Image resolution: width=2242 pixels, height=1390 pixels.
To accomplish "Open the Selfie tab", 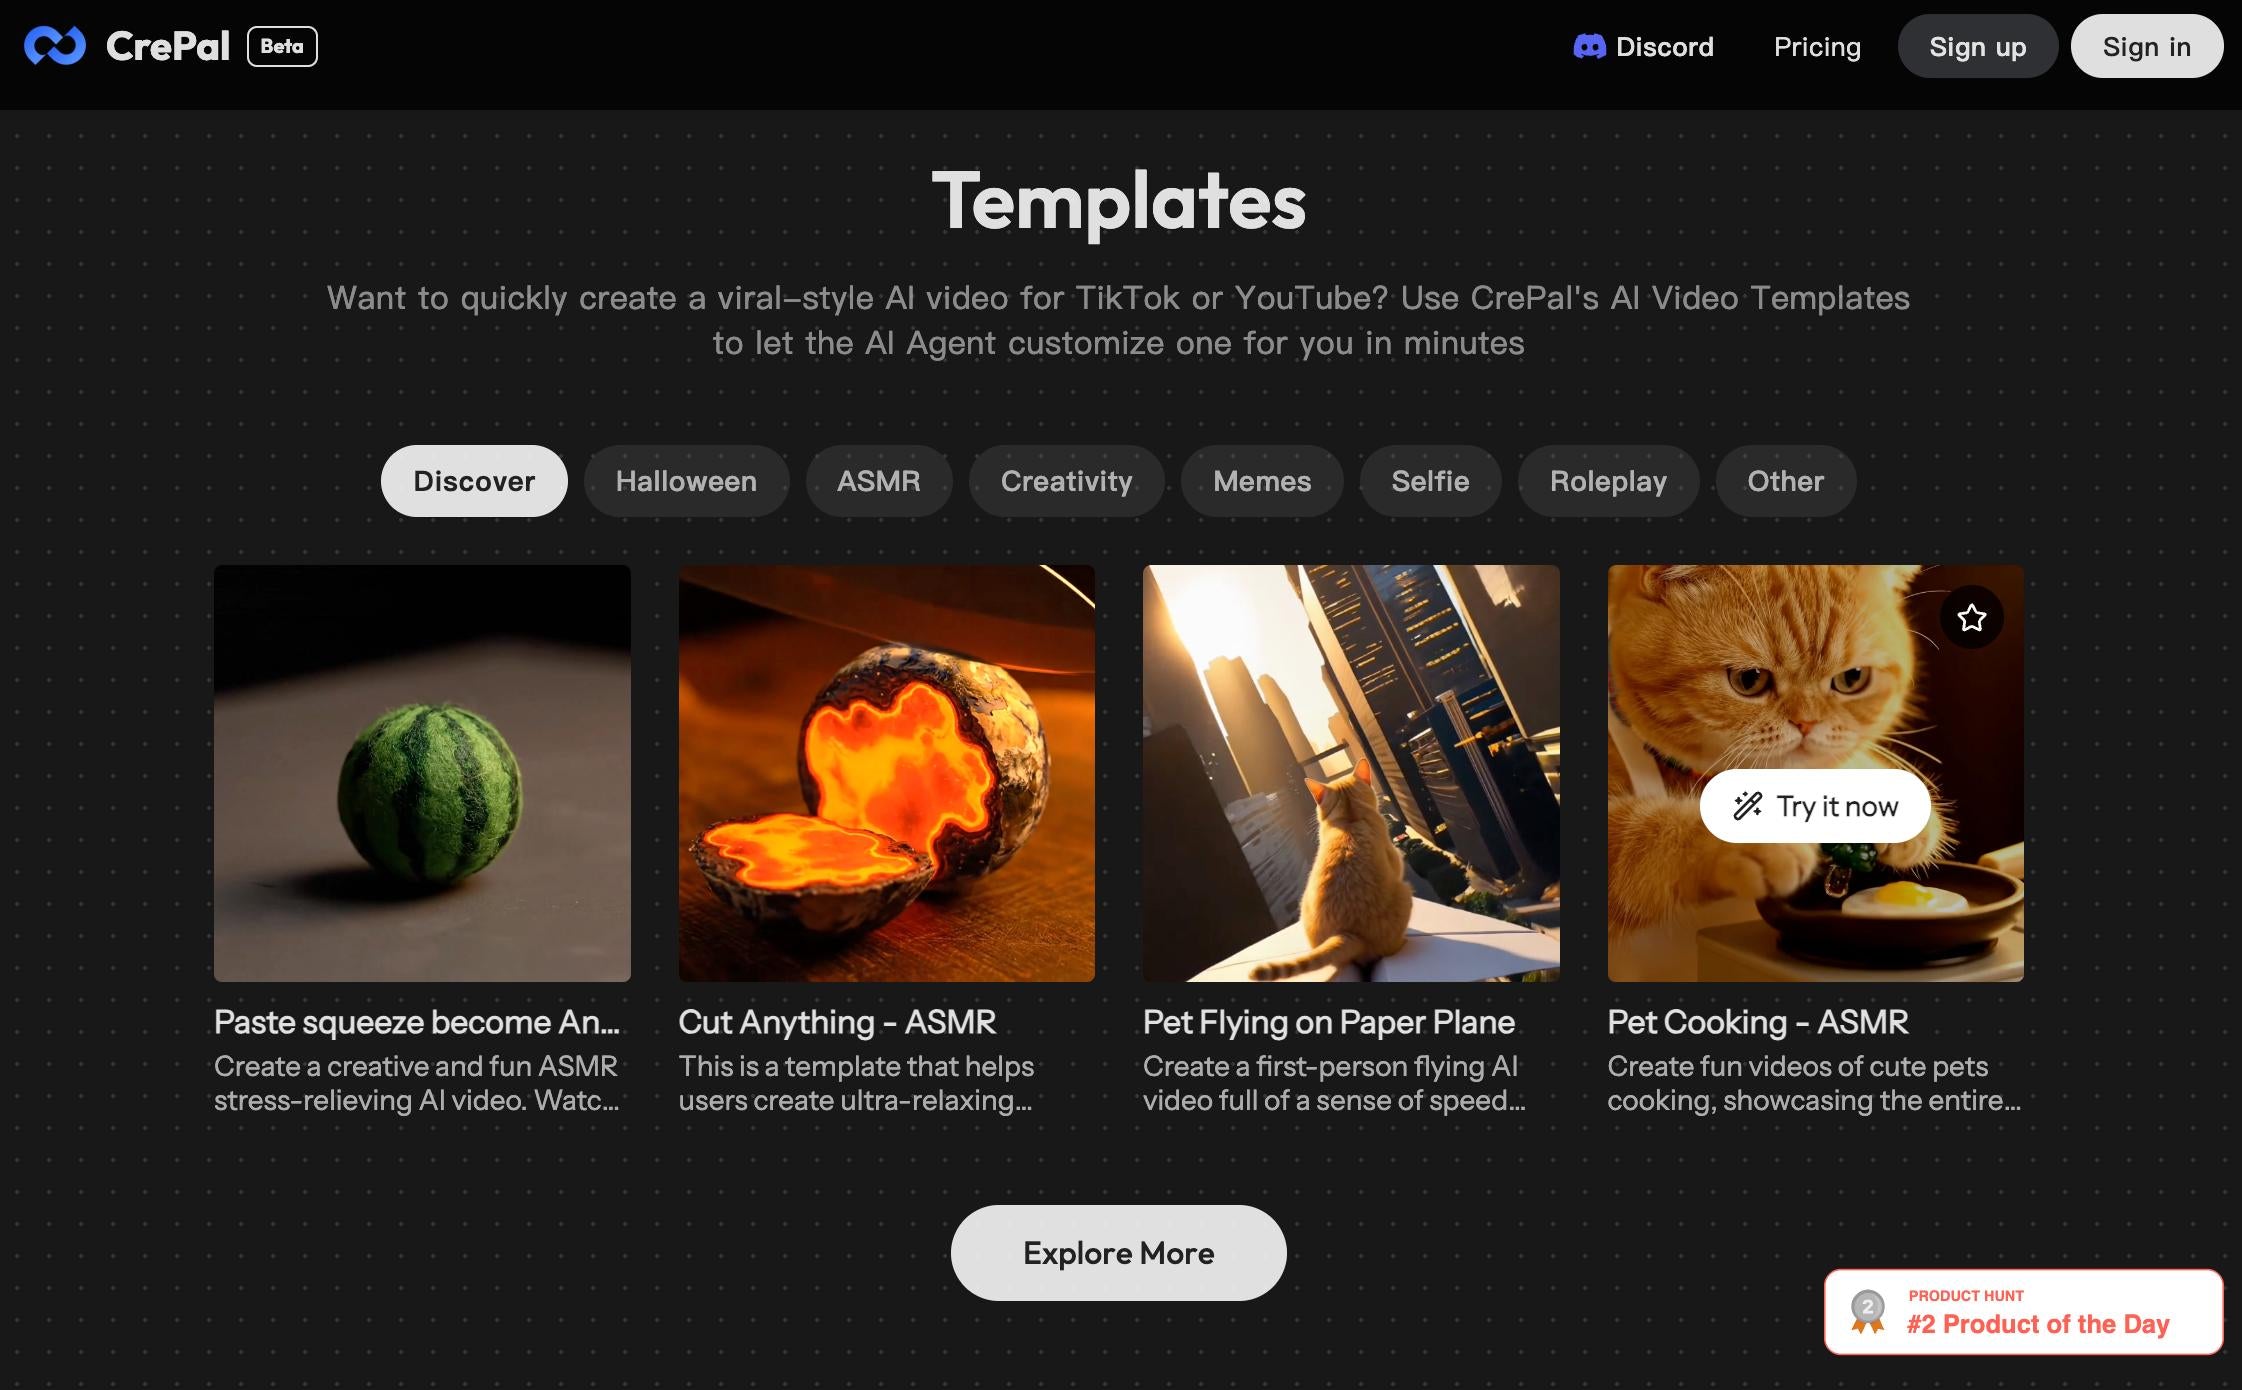I will tap(1430, 481).
